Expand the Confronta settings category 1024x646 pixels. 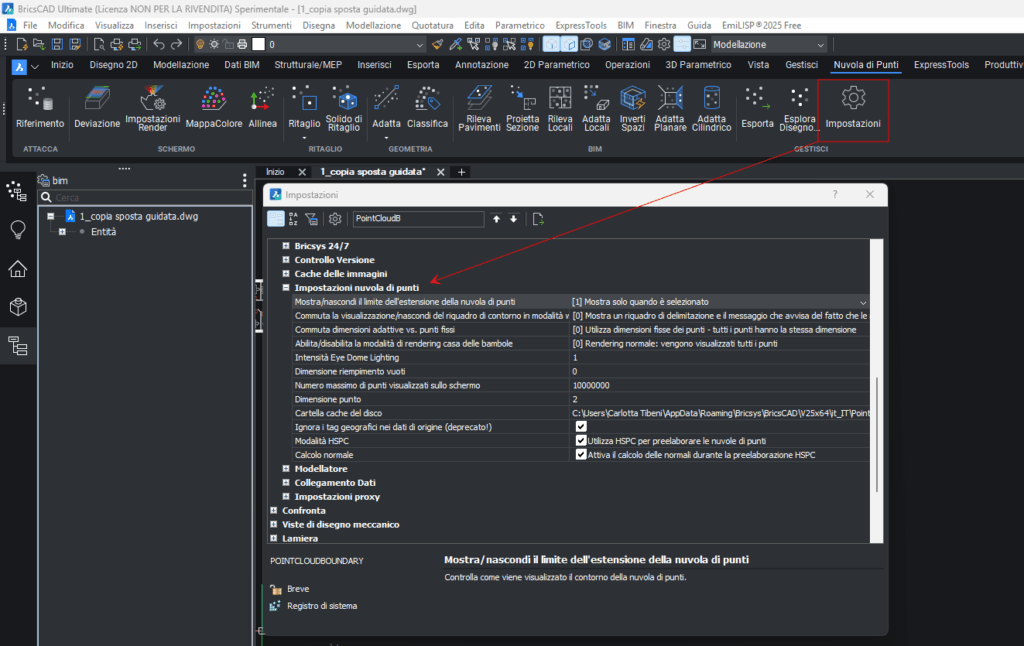pyautogui.click(x=274, y=510)
